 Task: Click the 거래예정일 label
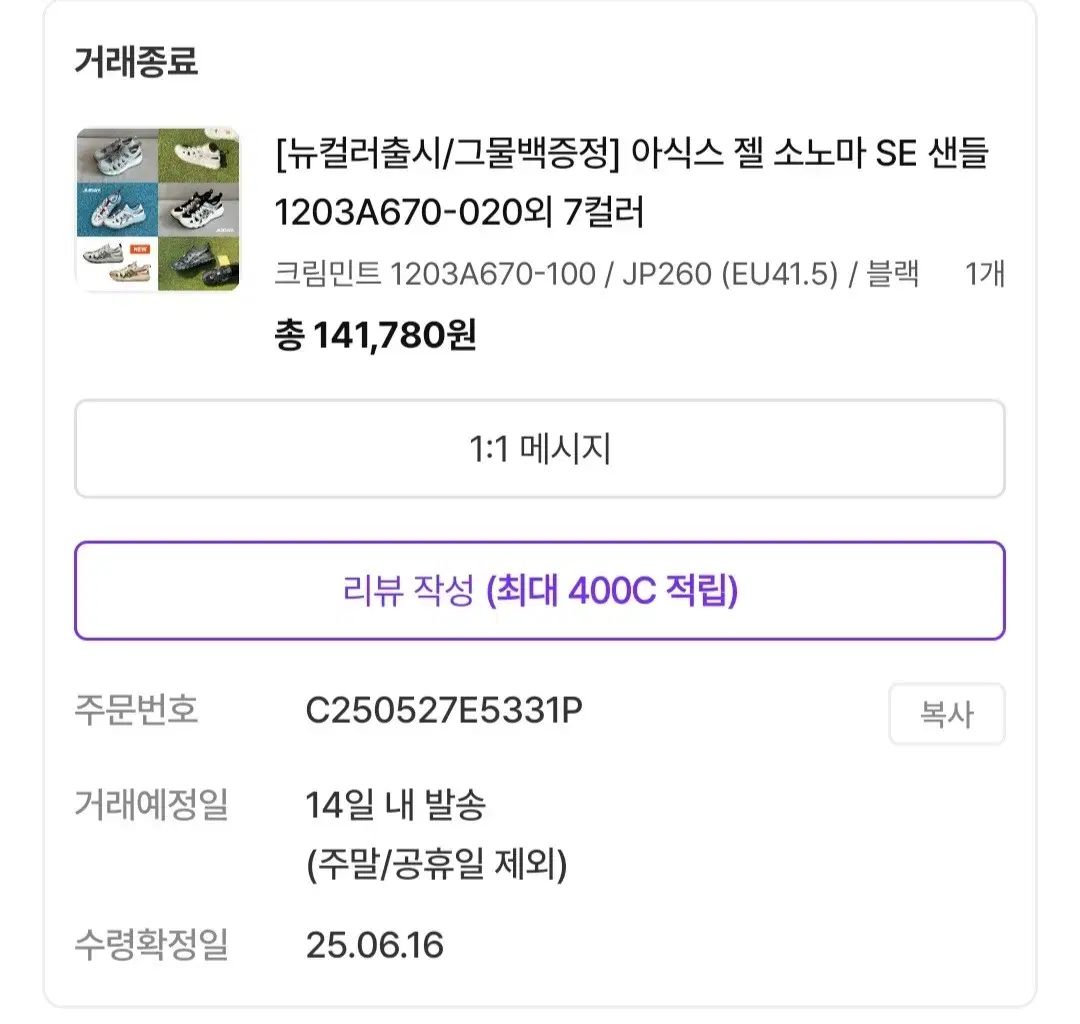point(151,804)
